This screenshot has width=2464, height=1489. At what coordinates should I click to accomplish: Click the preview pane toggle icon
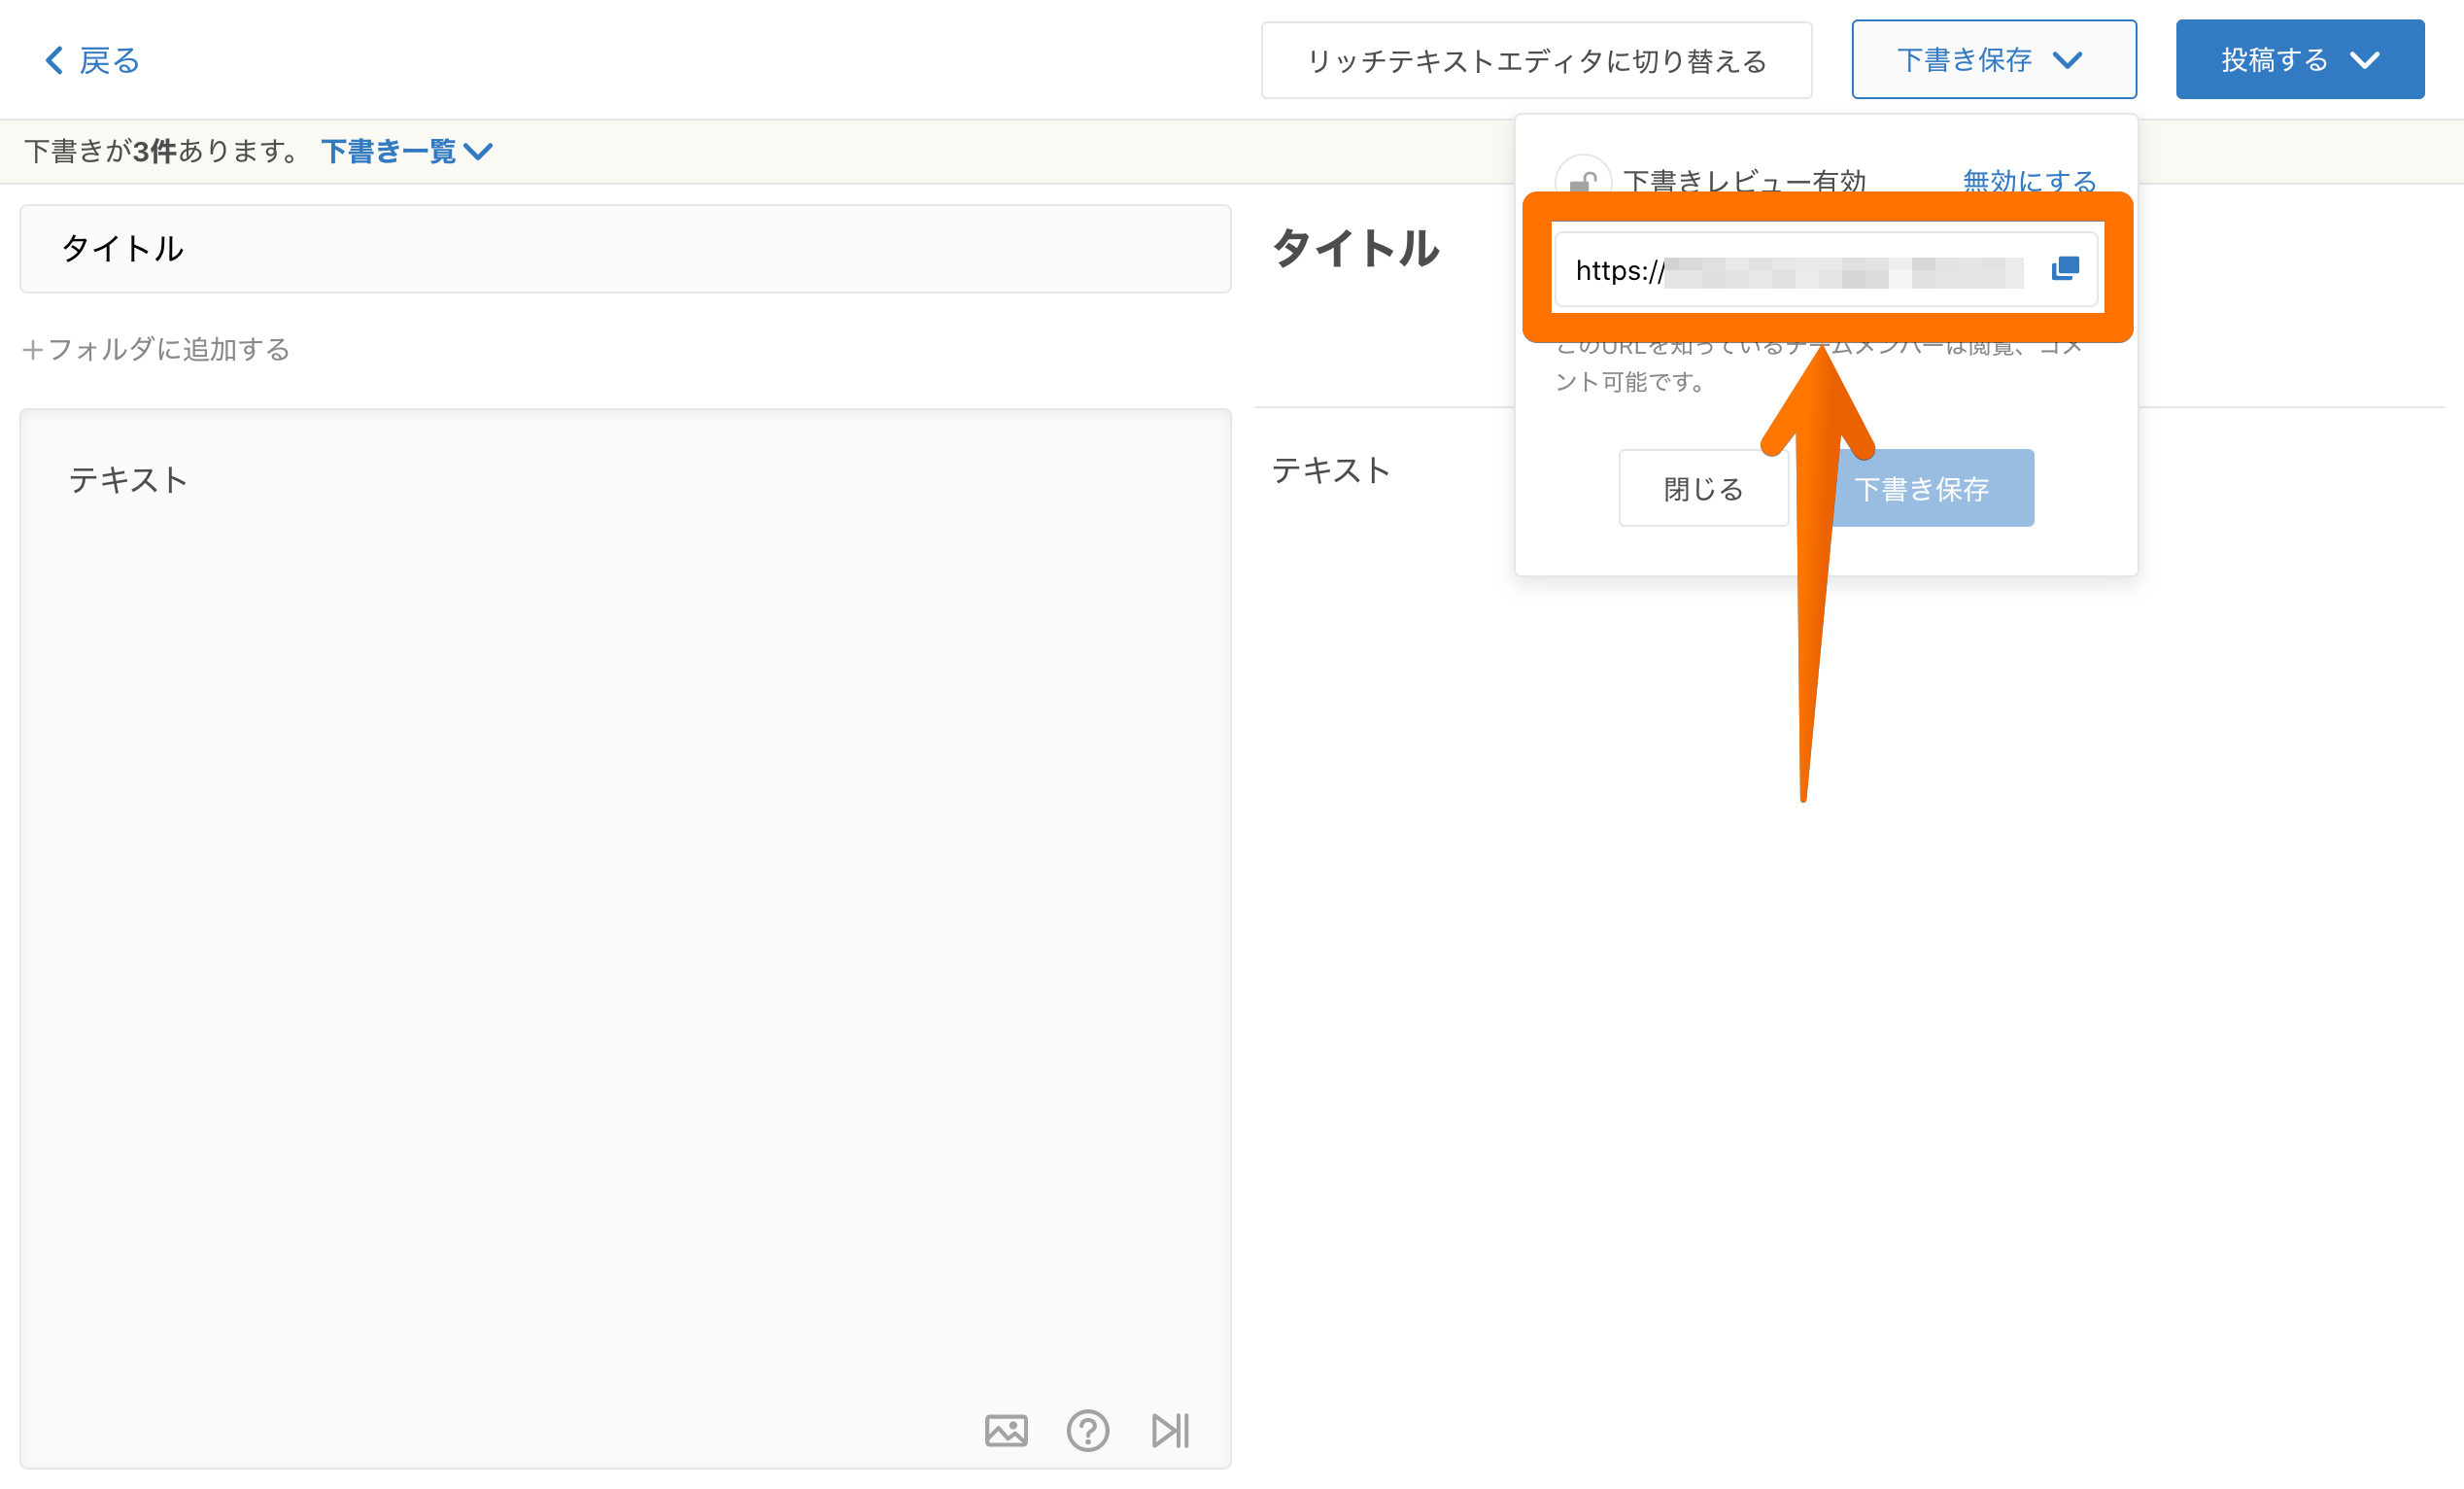pos(1169,1430)
